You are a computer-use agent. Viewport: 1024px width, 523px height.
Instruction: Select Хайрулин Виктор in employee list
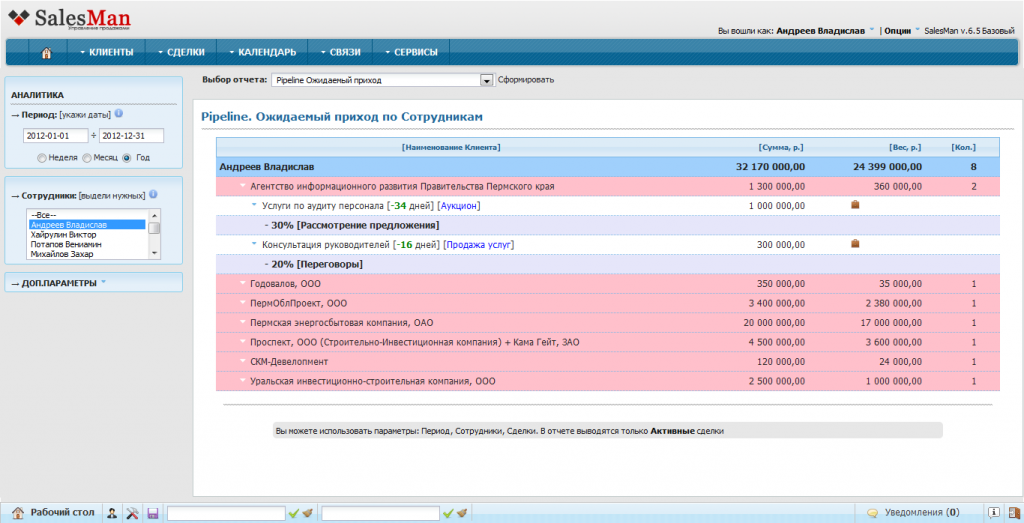coord(88,234)
